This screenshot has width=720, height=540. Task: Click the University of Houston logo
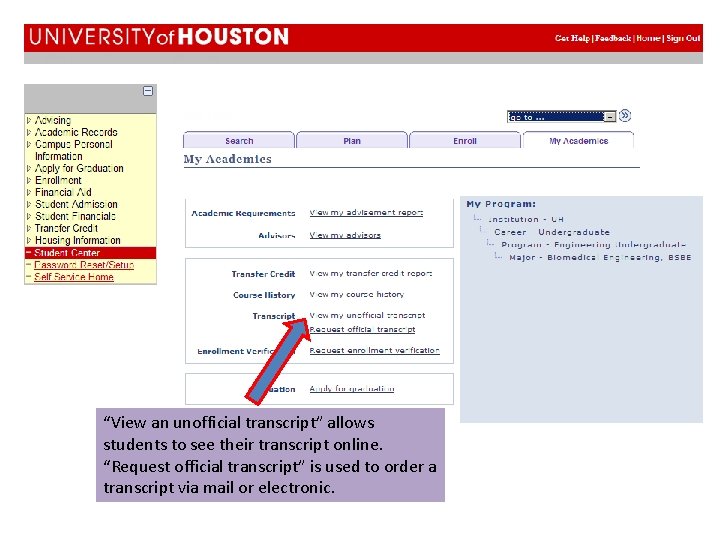tap(159, 37)
